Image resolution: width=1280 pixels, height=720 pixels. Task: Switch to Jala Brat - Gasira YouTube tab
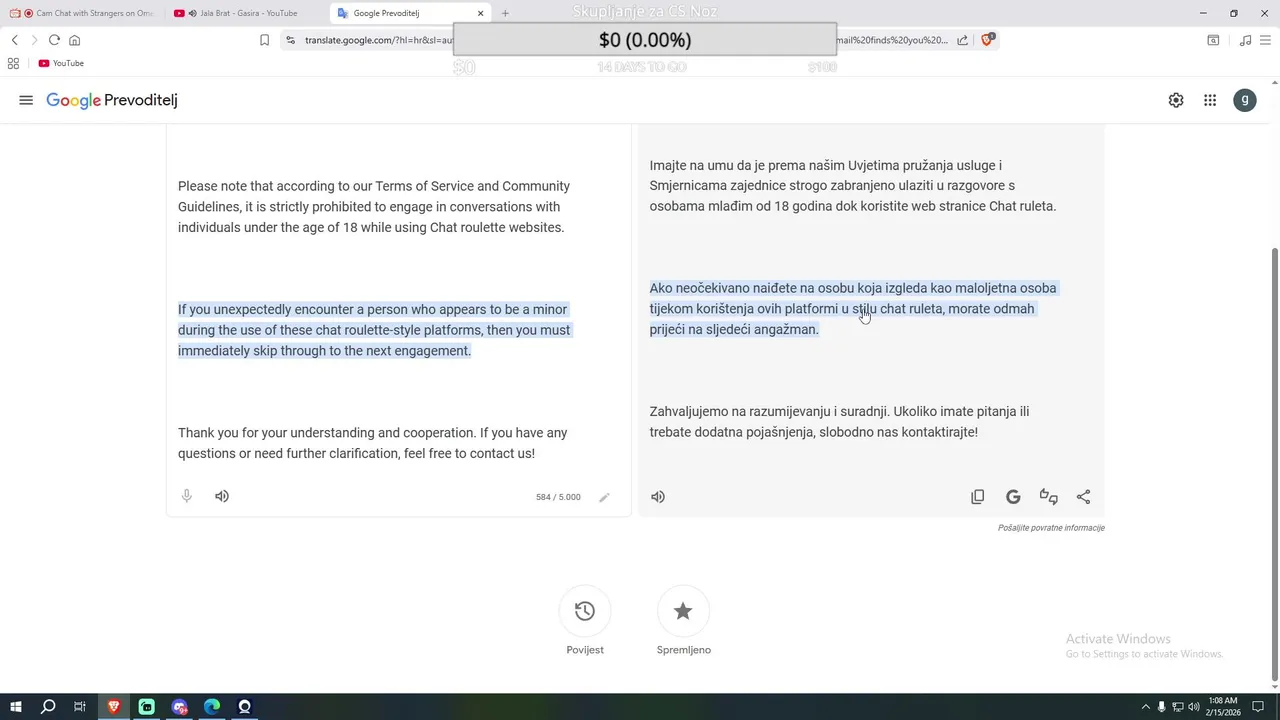[x=244, y=13]
